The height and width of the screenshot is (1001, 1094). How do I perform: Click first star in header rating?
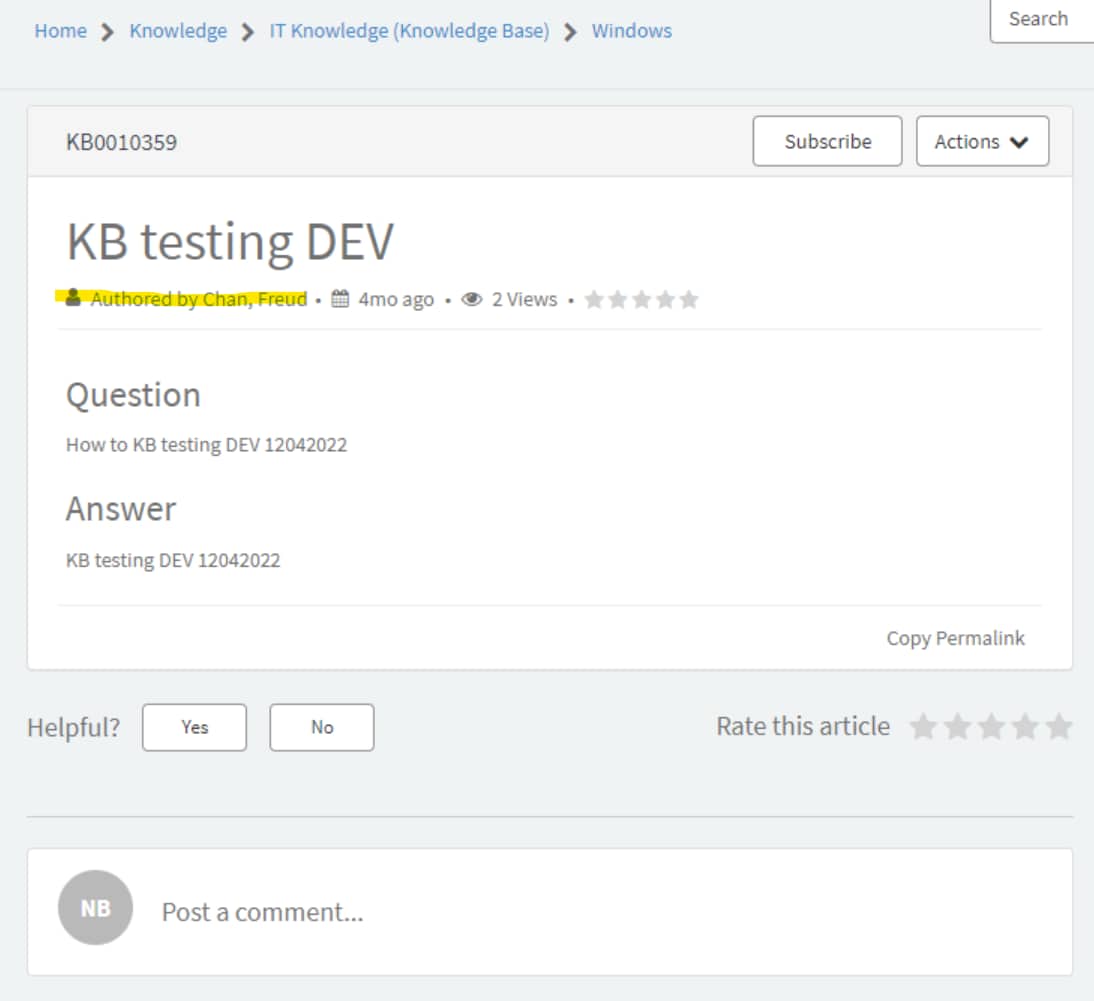point(594,299)
